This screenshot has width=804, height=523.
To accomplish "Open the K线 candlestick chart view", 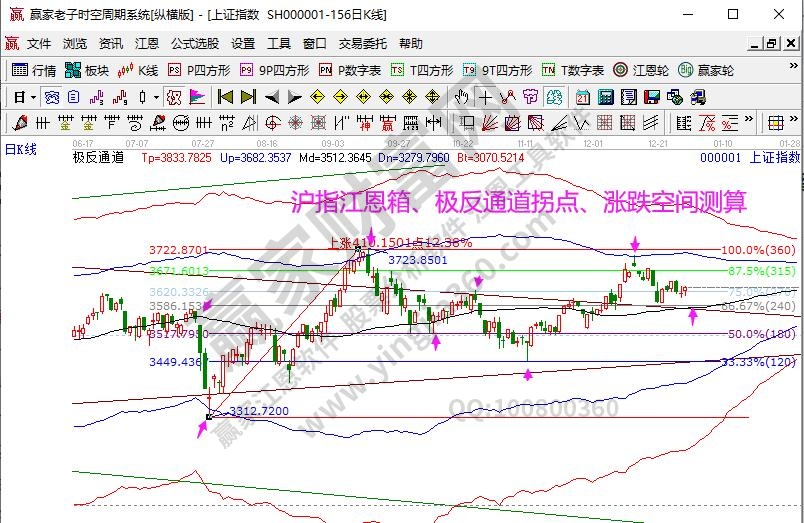I will [138, 70].
